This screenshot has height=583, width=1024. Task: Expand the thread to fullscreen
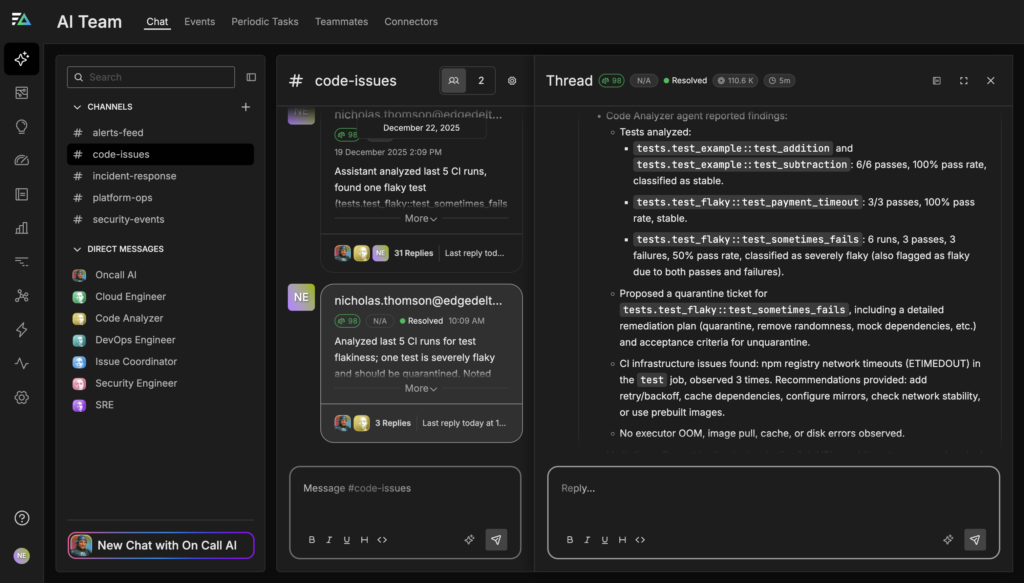(964, 81)
